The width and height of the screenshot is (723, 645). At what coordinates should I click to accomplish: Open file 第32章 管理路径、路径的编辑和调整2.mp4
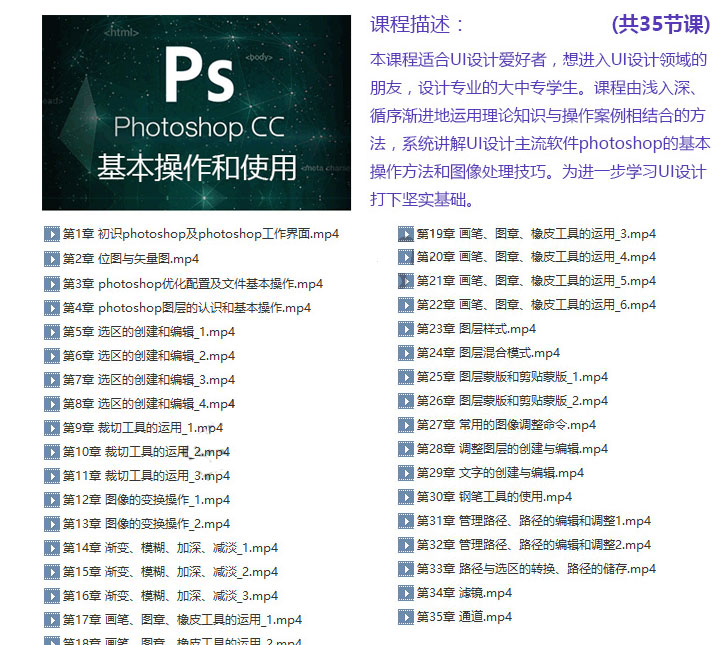click(534, 545)
